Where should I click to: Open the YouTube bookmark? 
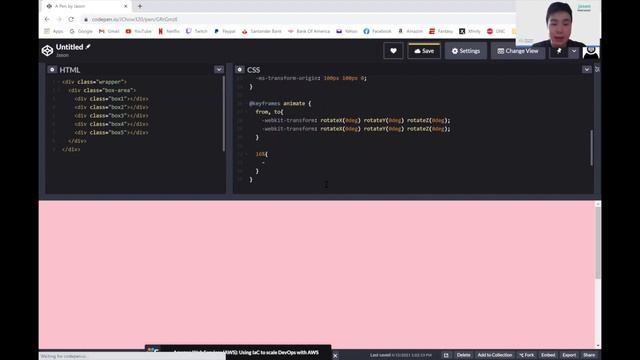point(138,31)
